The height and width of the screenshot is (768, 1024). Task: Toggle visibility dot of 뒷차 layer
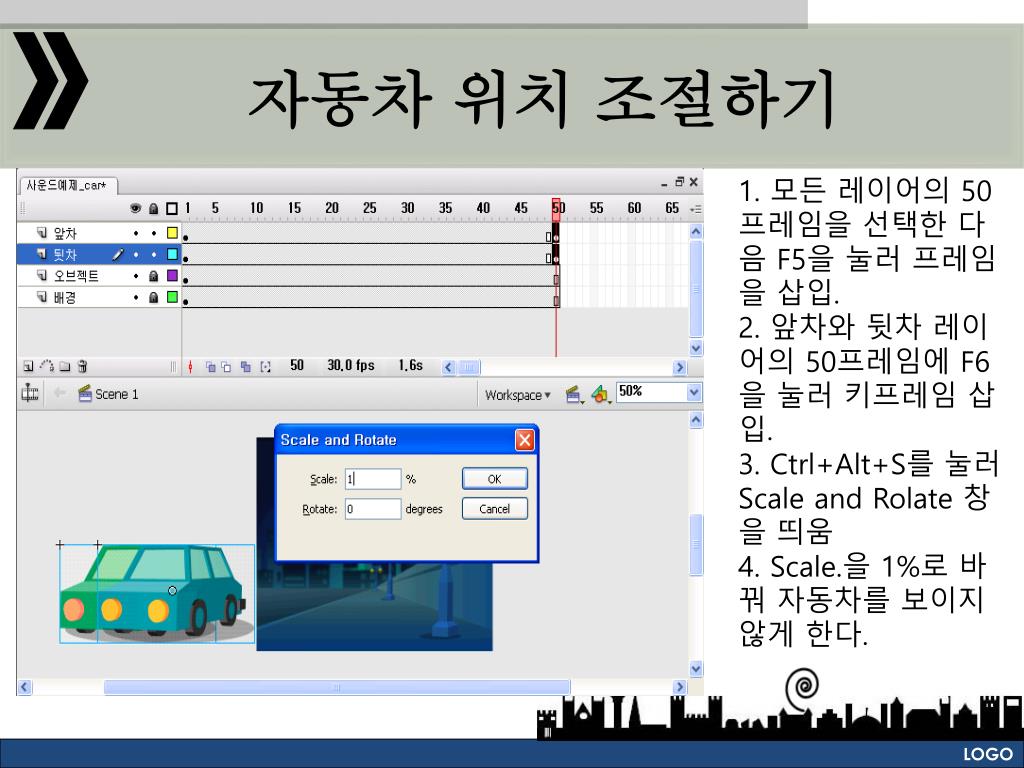coord(136,255)
